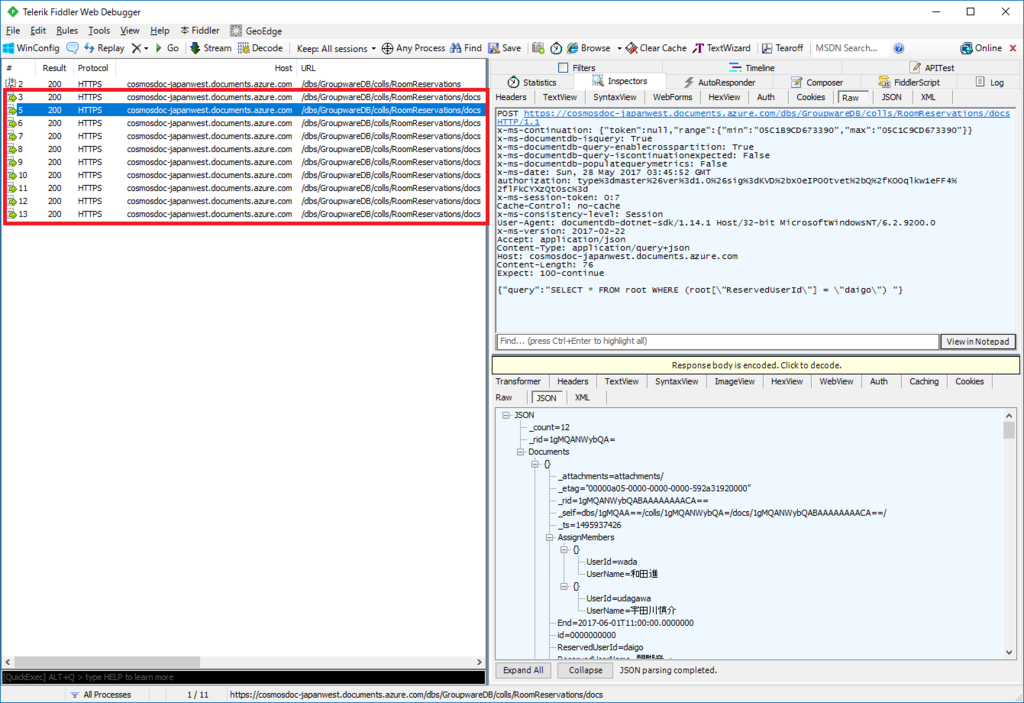Click View in Notepad button
This screenshot has width=1024, height=703.
click(x=978, y=342)
